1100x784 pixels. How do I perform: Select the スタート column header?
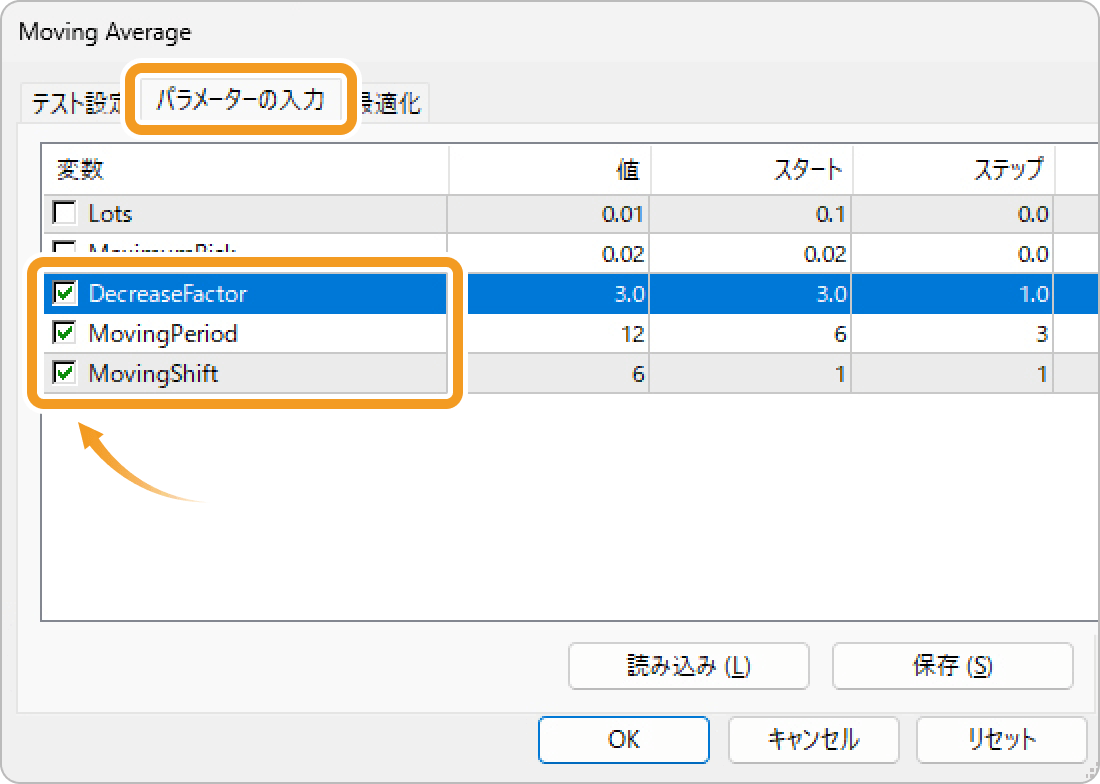pyautogui.click(x=751, y=170)
